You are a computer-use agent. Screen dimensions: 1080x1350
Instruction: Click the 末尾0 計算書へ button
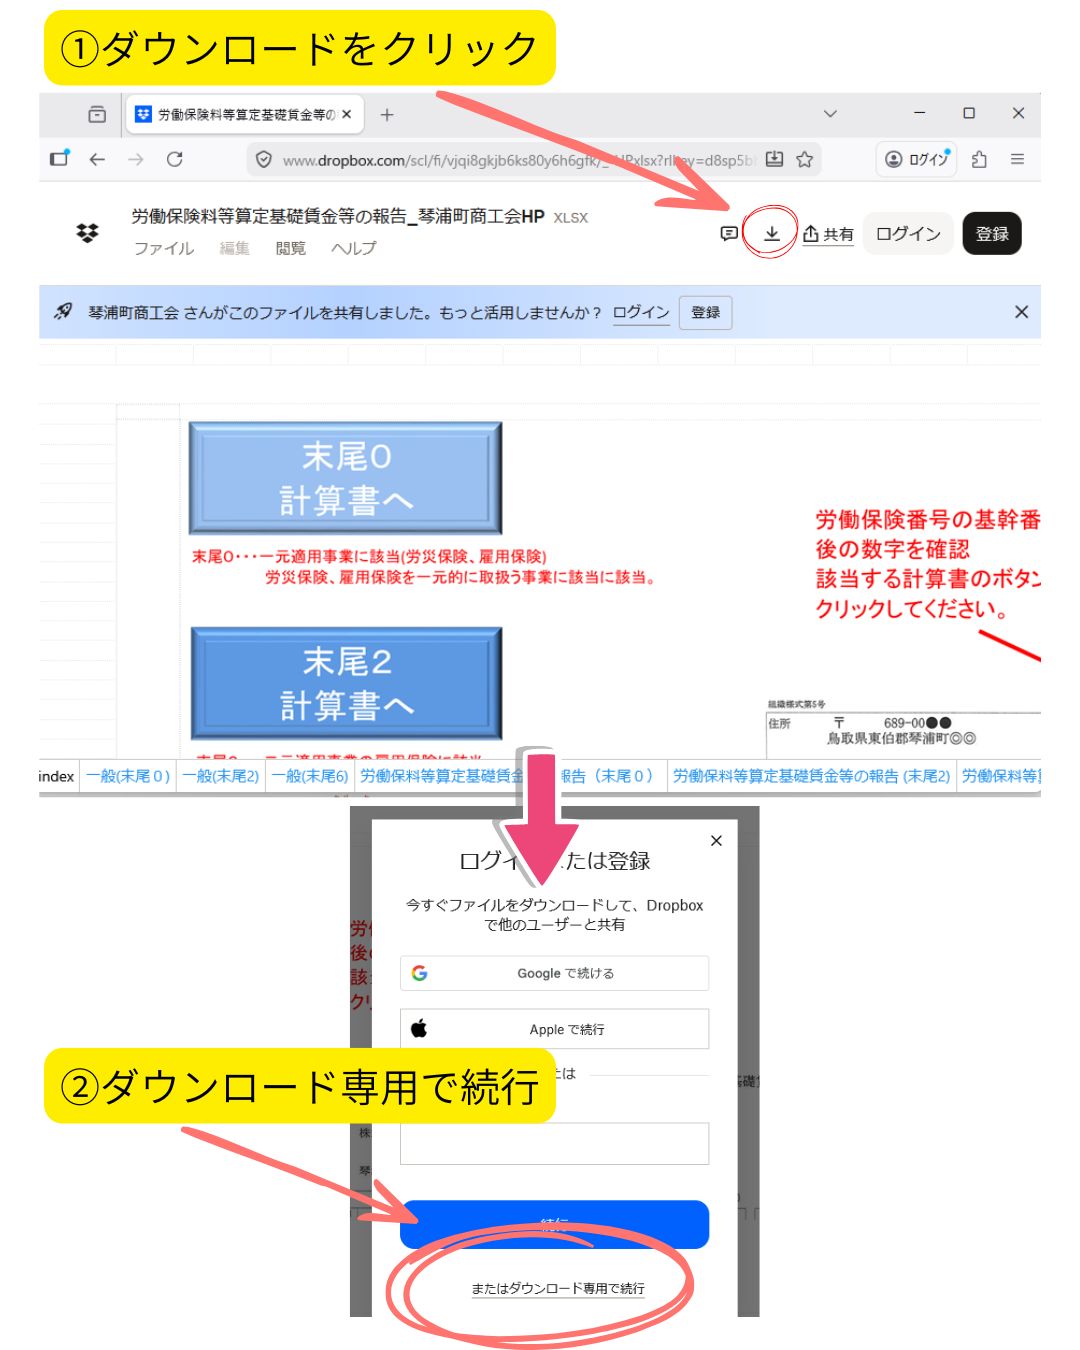click(346, 478)
